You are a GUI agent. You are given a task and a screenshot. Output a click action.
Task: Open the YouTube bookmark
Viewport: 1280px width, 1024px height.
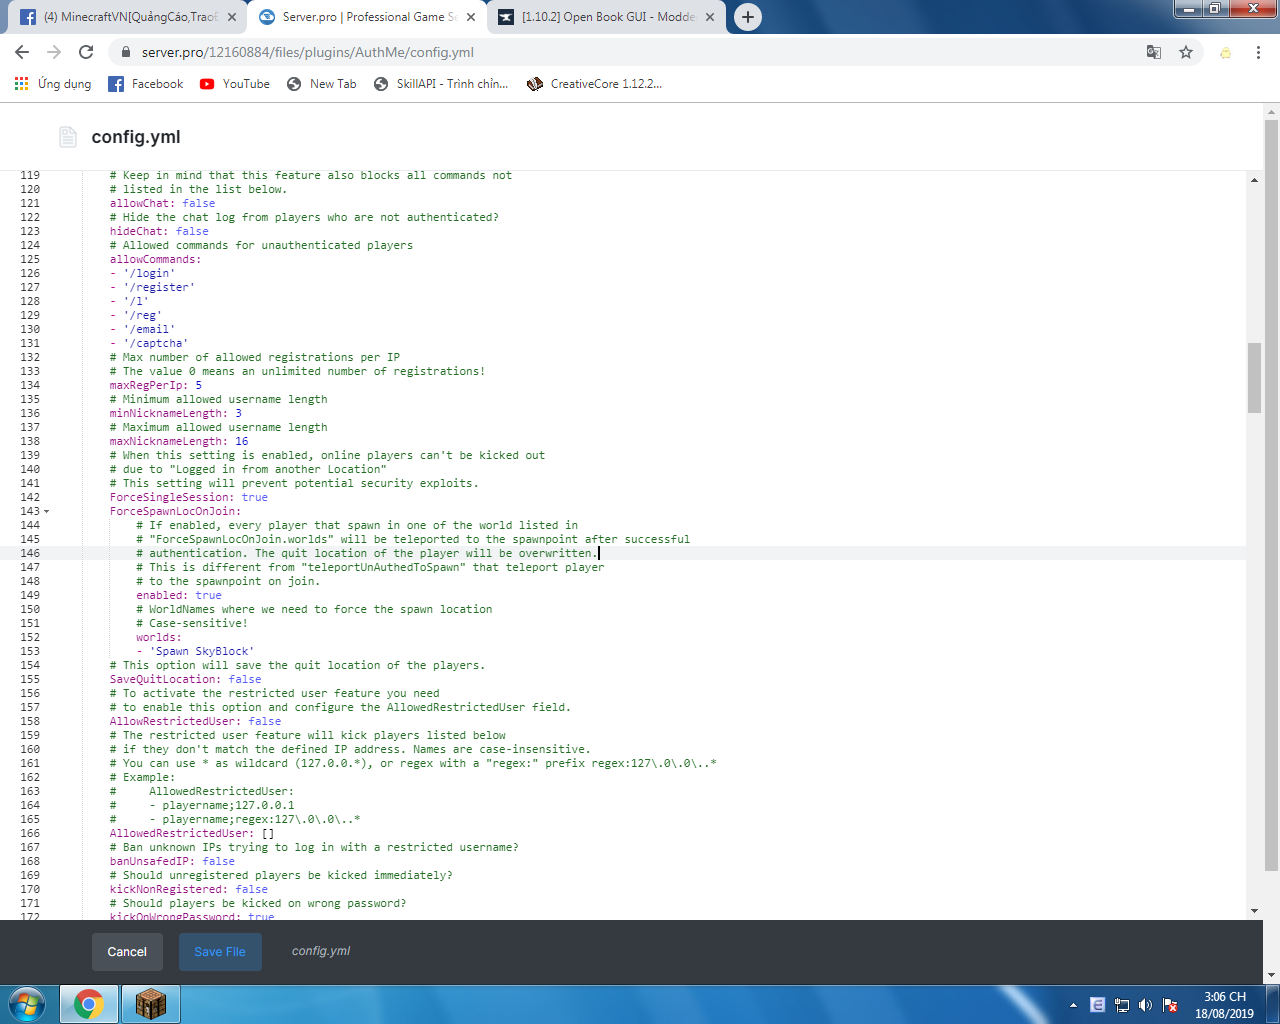coord(235,84)
